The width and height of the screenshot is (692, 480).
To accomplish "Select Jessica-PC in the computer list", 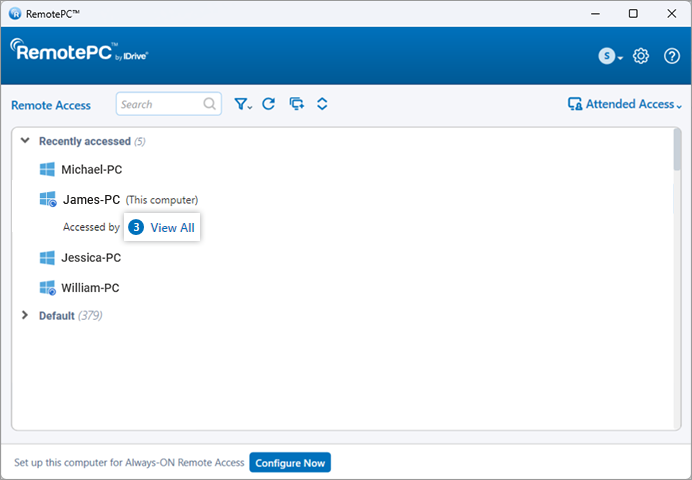I will pyautogui.click(x=91, y=258).
